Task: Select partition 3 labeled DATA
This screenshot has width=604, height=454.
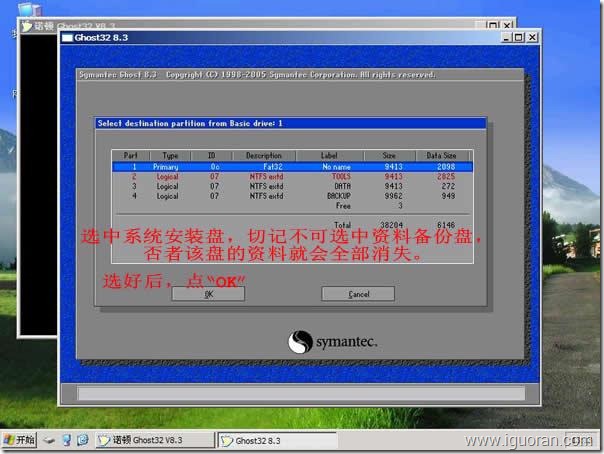Action: (290, 186)
